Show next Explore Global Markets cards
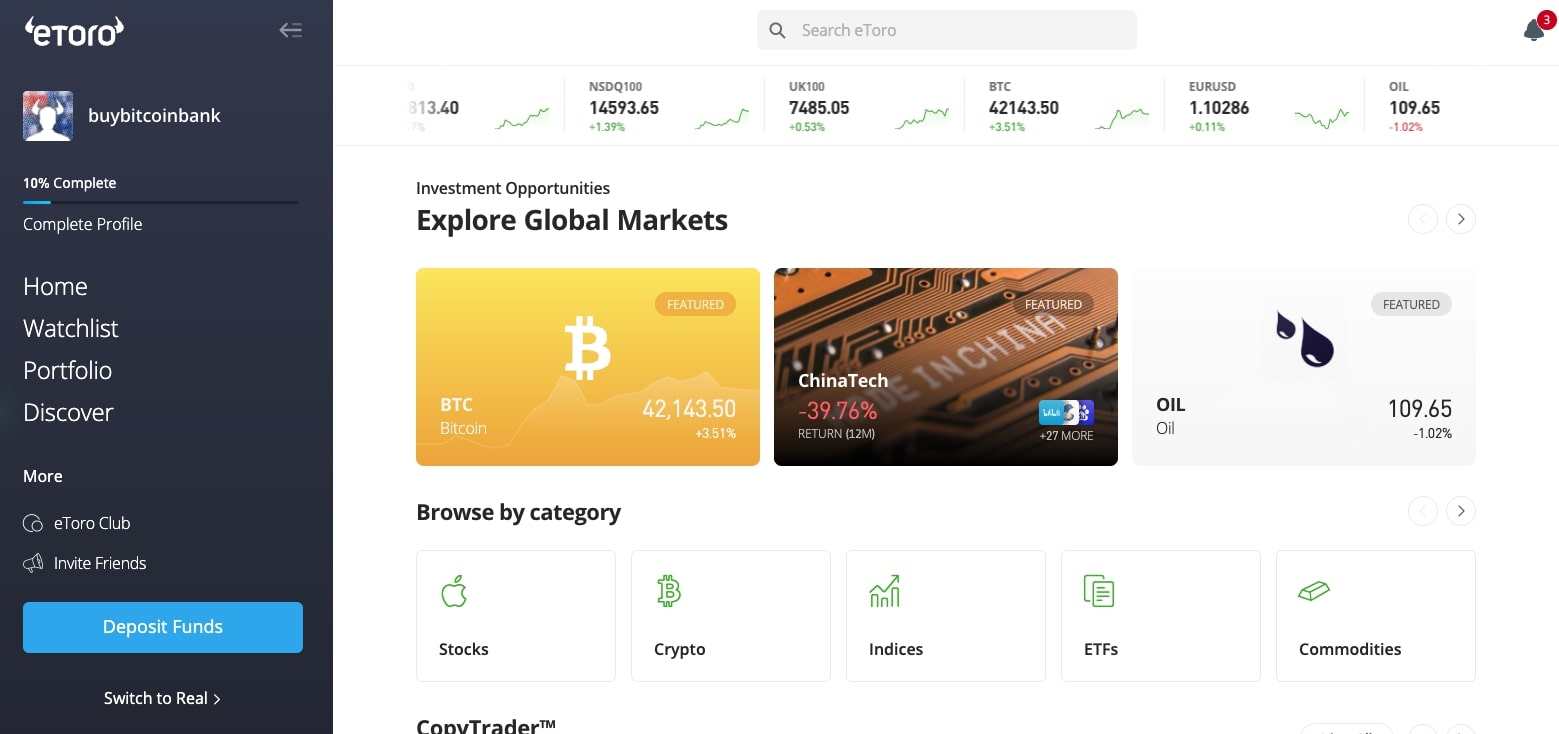Screen dimensions: 1559x734 coord(1461,219)
